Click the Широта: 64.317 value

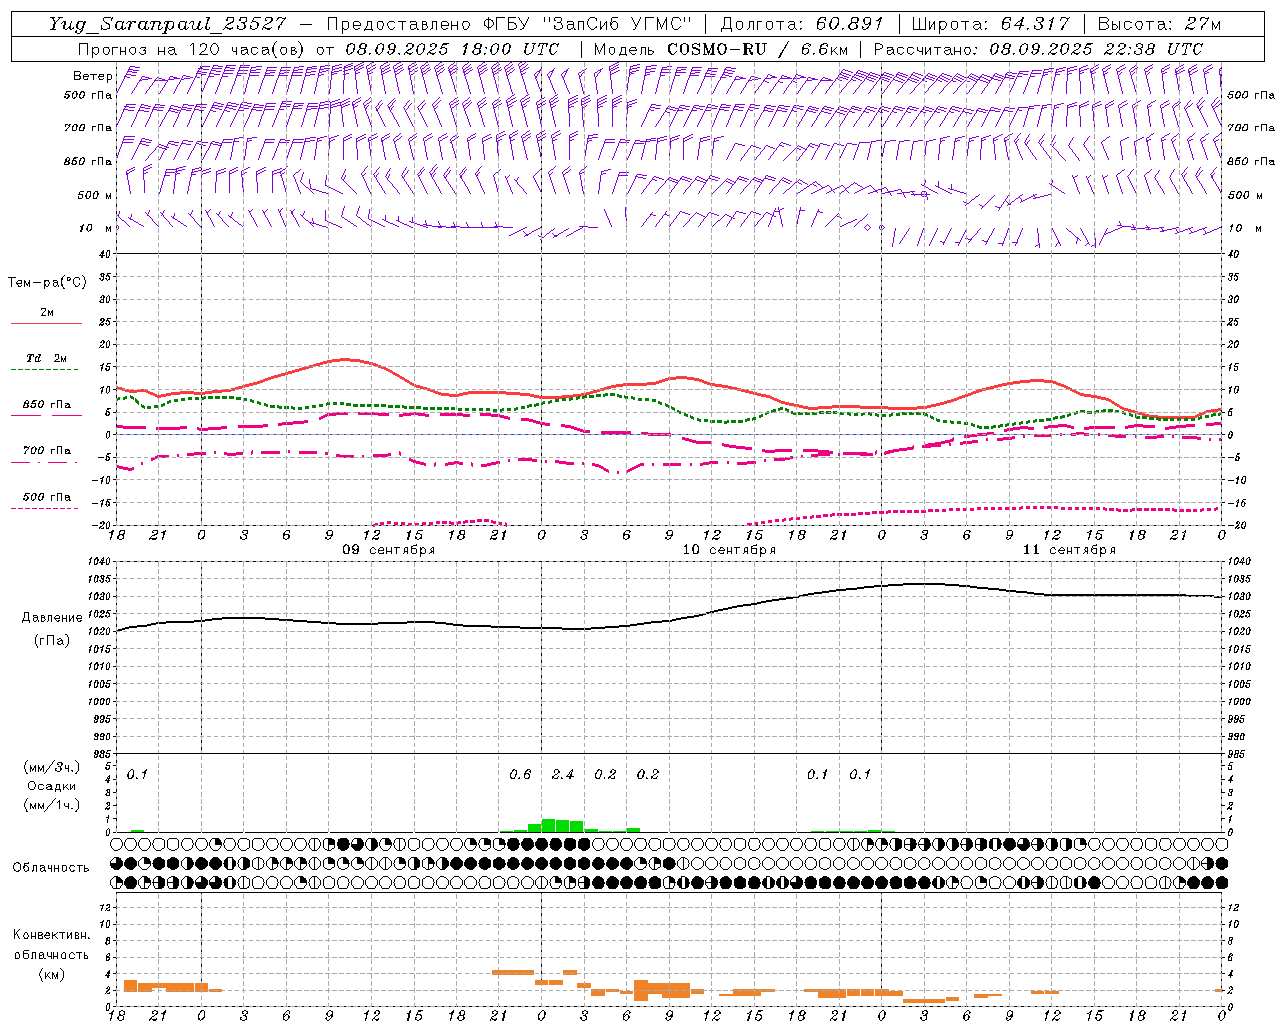(991, 24)
